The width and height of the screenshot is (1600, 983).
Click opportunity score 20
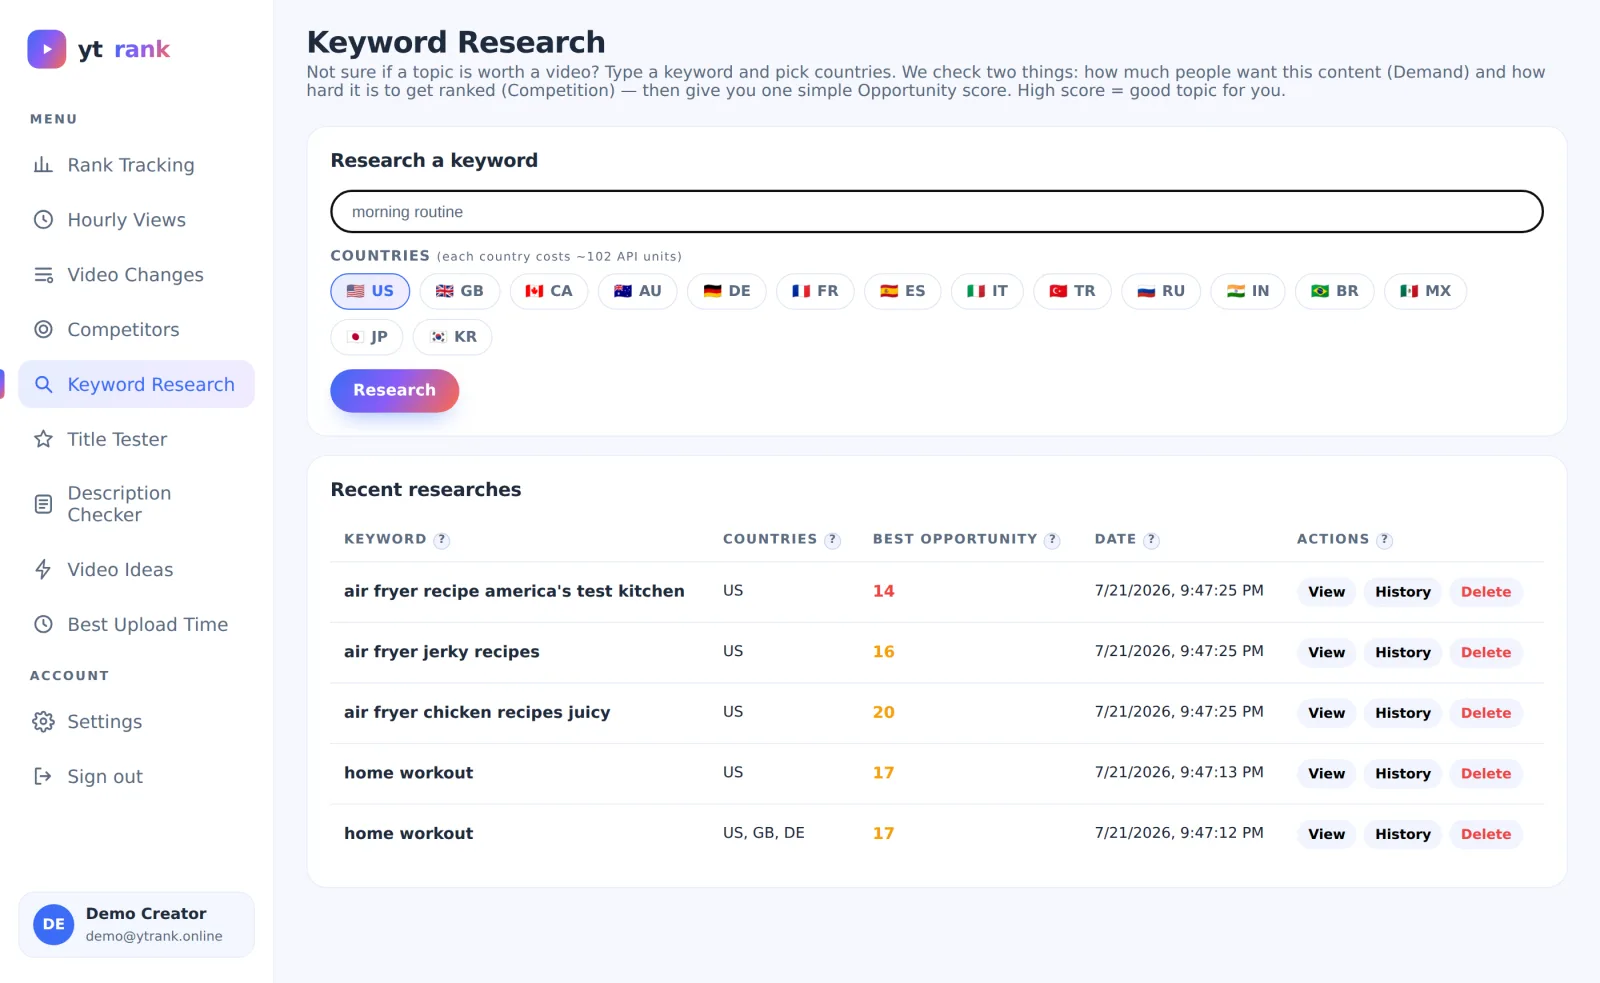pos(884,713)
